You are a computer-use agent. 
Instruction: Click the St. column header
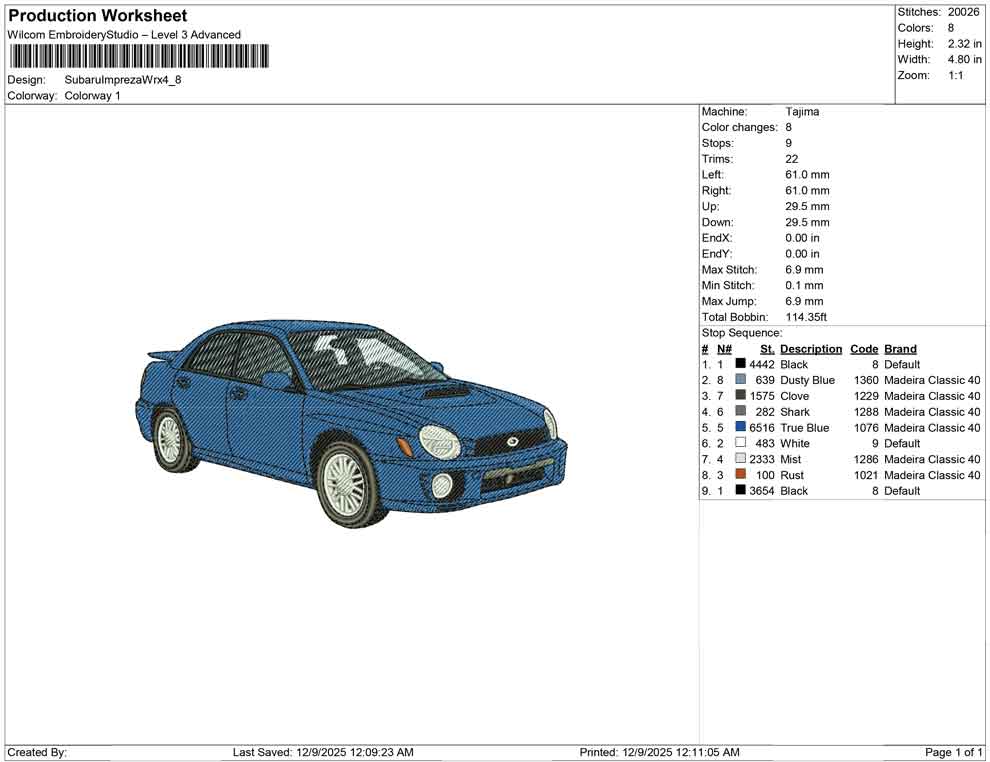point(766,348)
